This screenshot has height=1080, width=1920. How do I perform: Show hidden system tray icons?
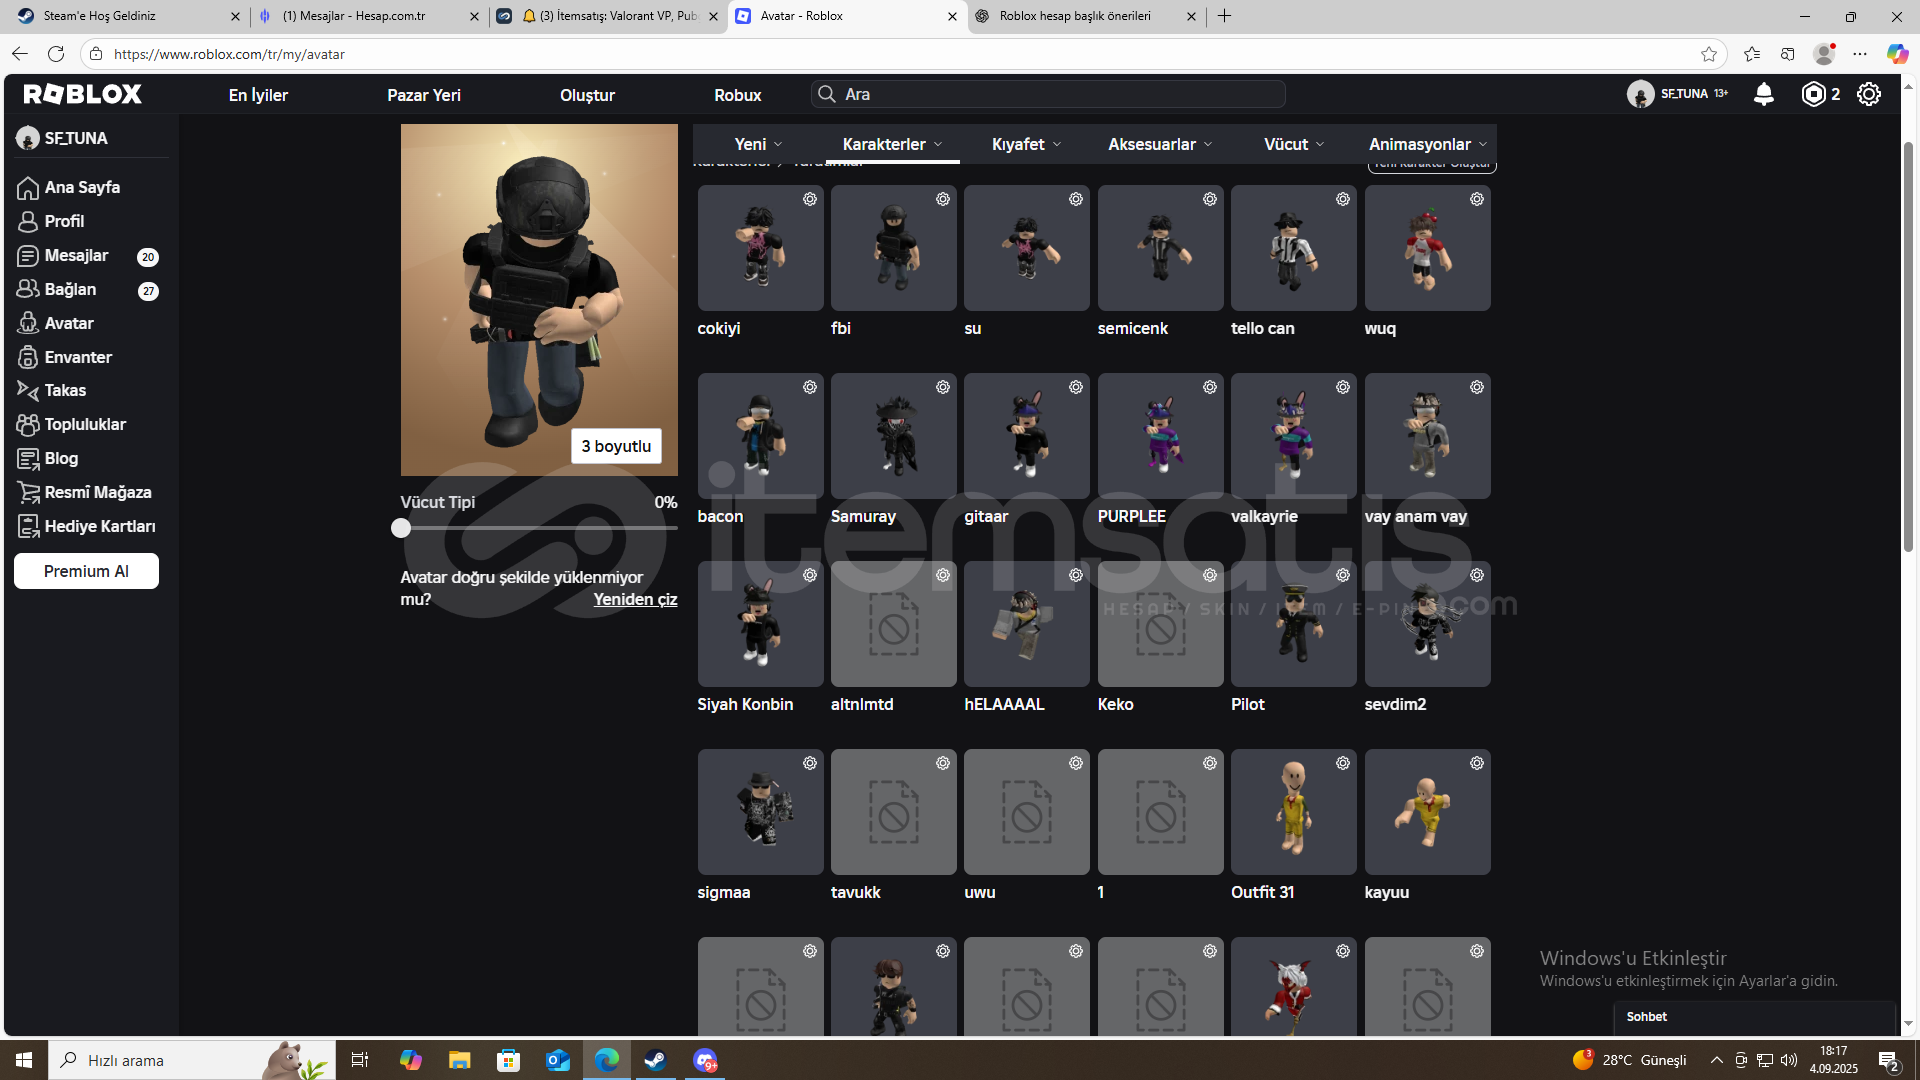tap(1716, 1060)
